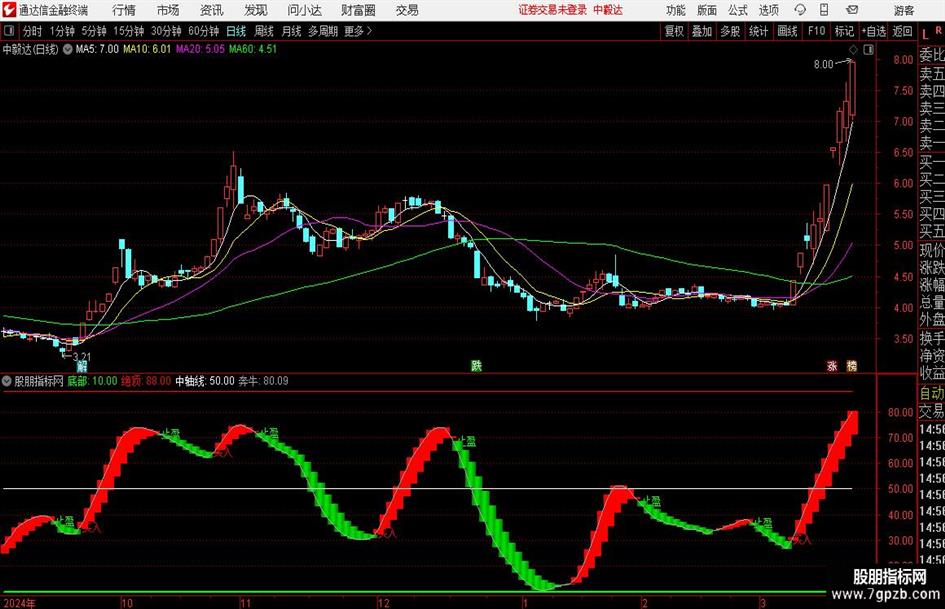The image size is (945, 609).
Task: Switch to 60分钟 period tab
Action: tap(204, 31)
